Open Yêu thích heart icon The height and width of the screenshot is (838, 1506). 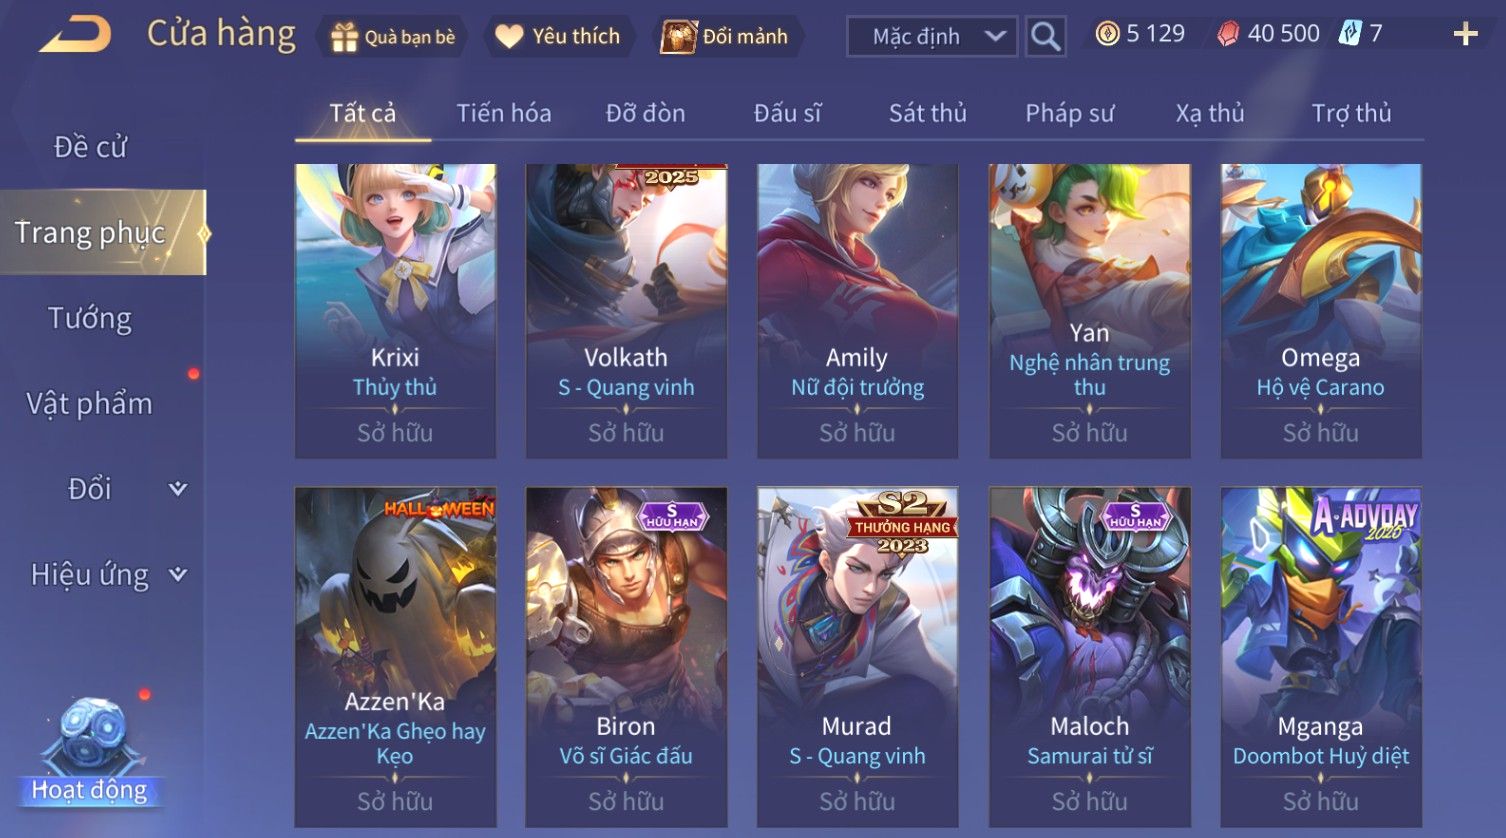point(509,37)
